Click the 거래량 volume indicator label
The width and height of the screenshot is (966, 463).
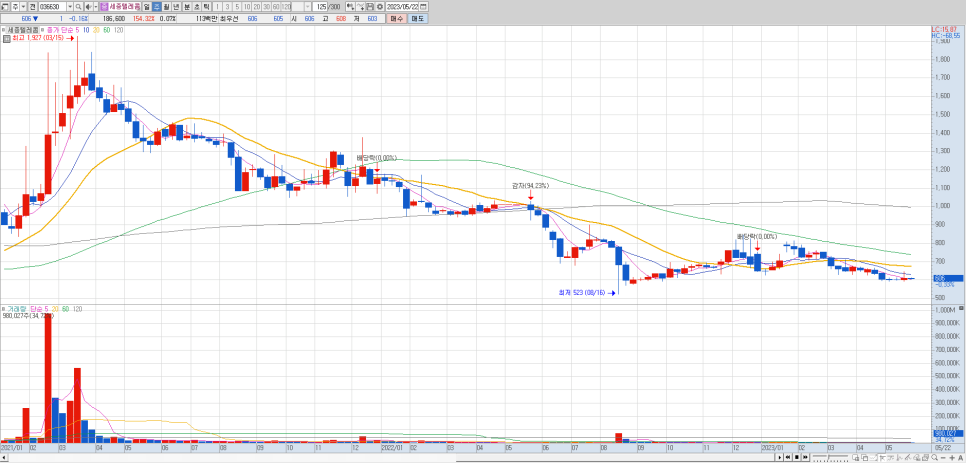[17, 308]
